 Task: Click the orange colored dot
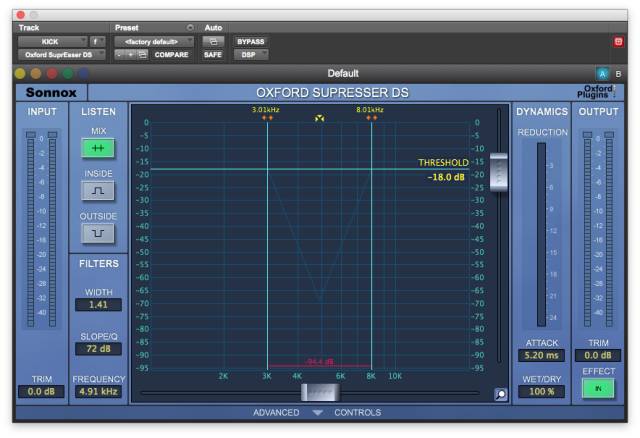[36, 74]
